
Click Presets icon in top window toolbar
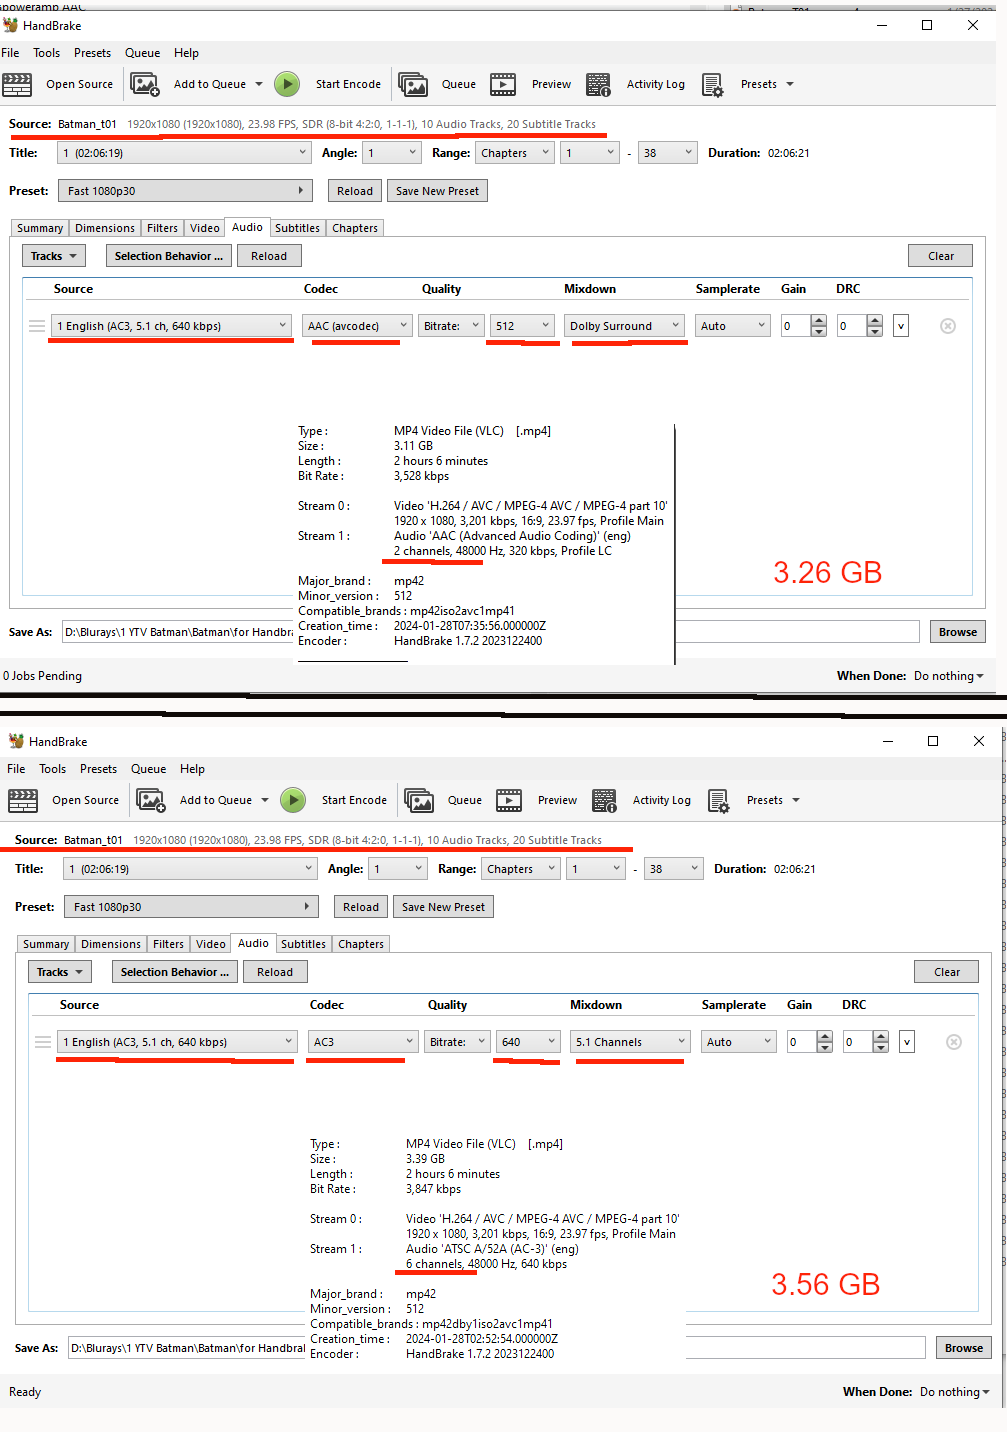pos(712,85)
